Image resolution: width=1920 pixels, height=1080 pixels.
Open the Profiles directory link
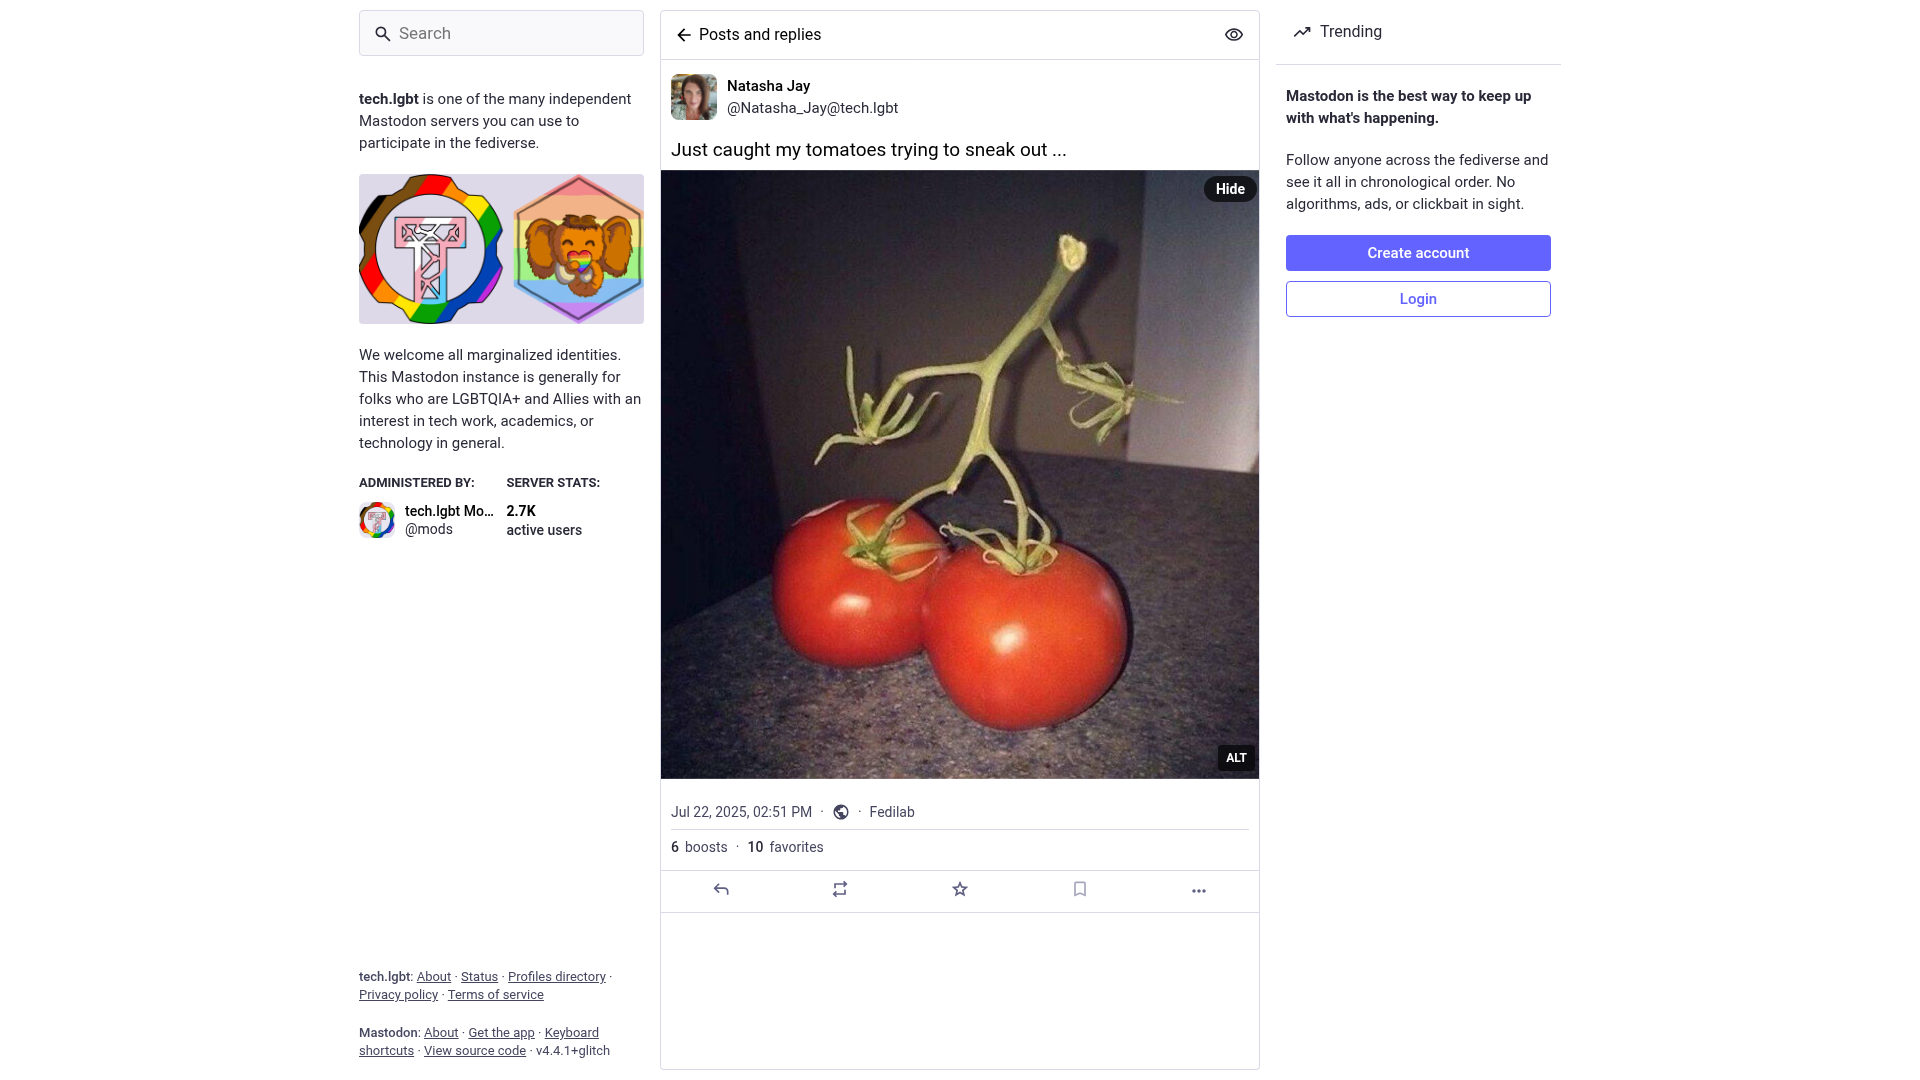point(557,977)
